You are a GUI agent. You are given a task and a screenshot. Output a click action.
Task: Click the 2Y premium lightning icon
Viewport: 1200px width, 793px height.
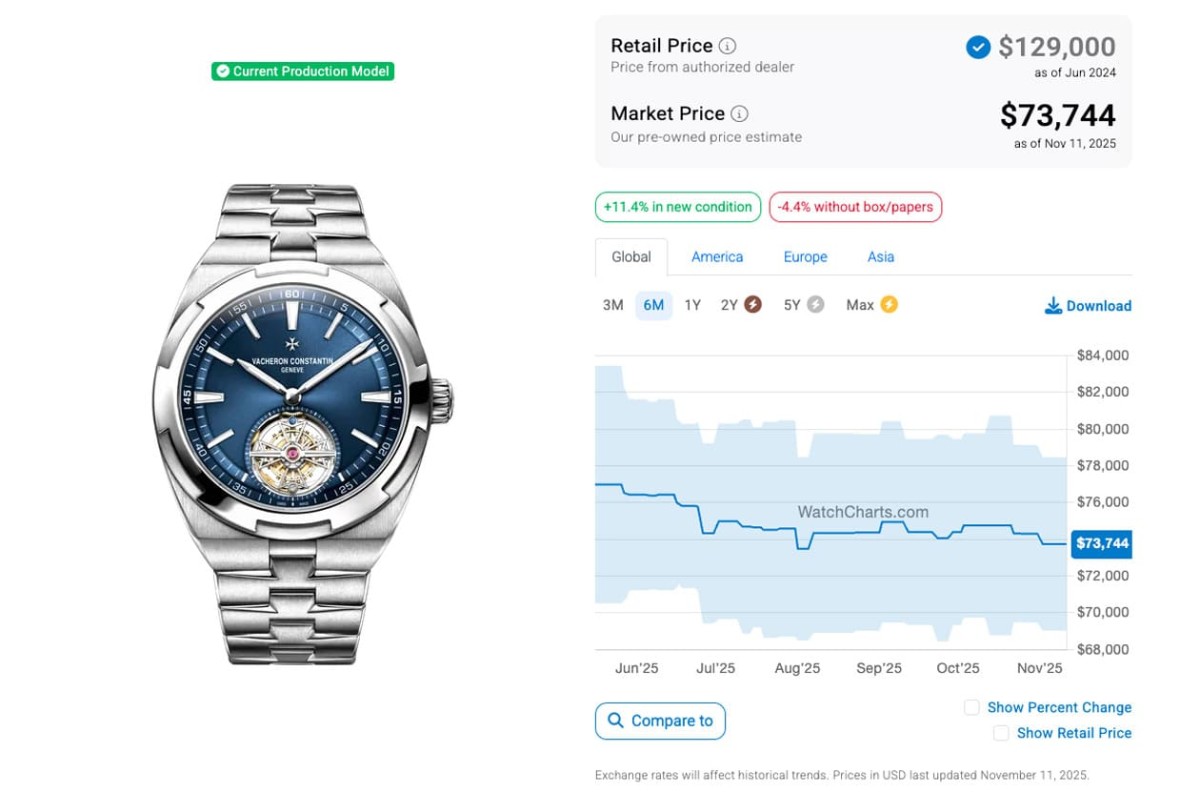click(753, 305)
